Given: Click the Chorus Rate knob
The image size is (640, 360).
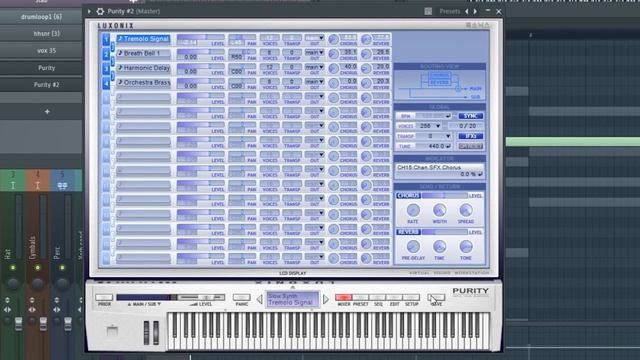Looking at the screenshot, I should pos(413,210).
